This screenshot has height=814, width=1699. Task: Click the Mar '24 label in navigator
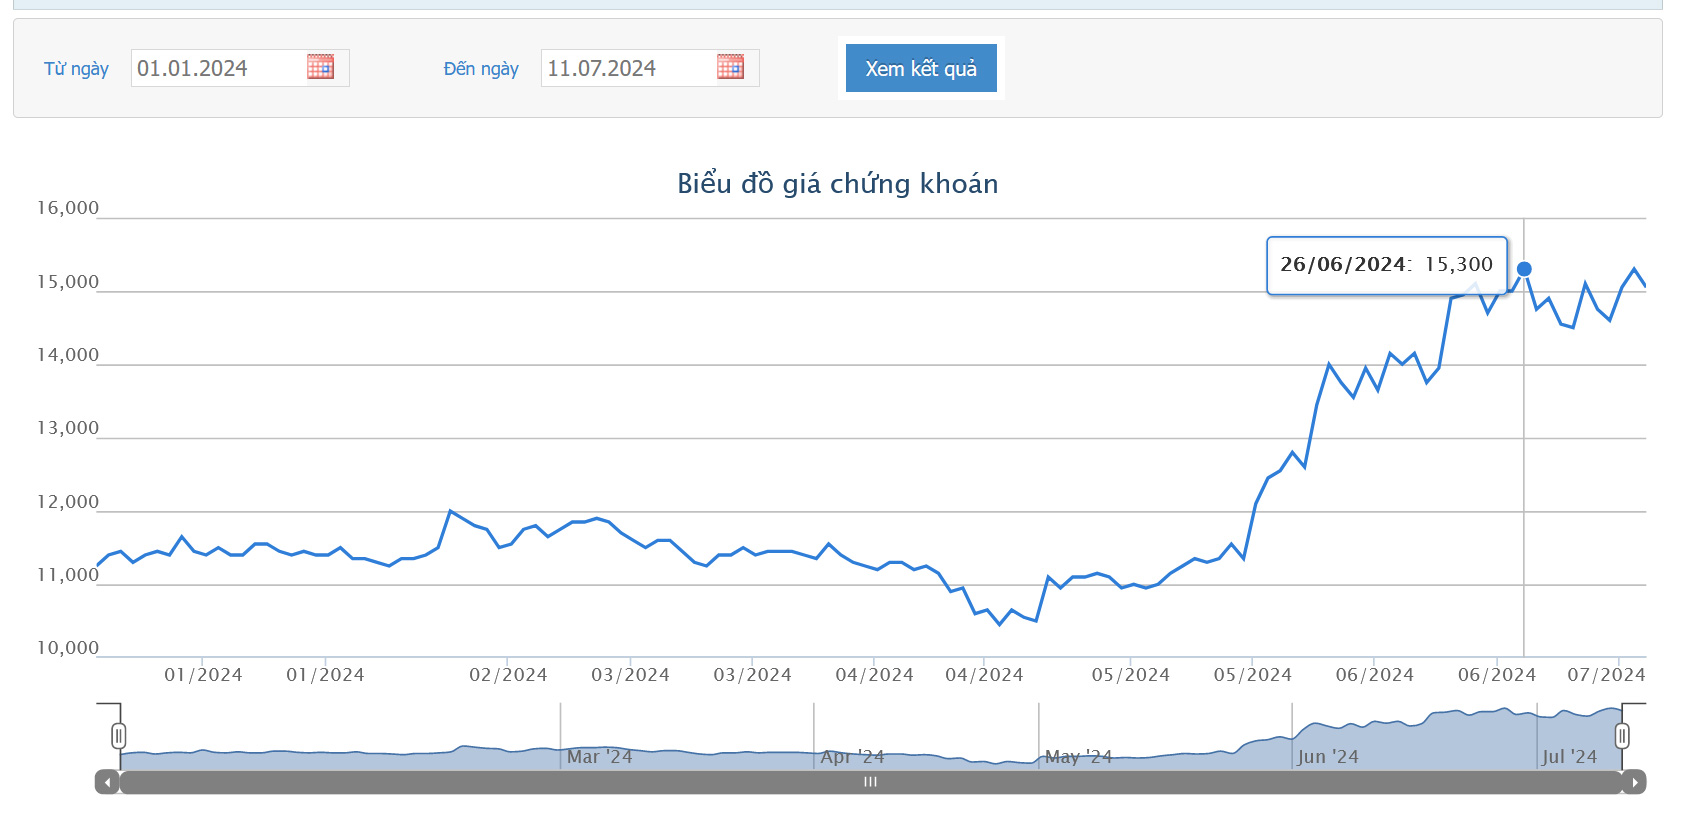[x=599, y=757]
